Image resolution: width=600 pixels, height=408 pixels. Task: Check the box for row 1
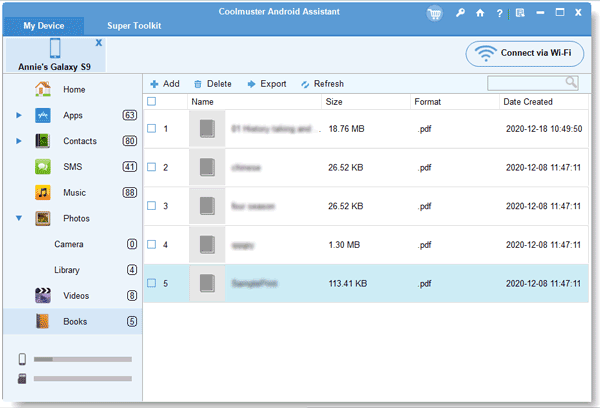pyautogui.click(x=152, y=129)
